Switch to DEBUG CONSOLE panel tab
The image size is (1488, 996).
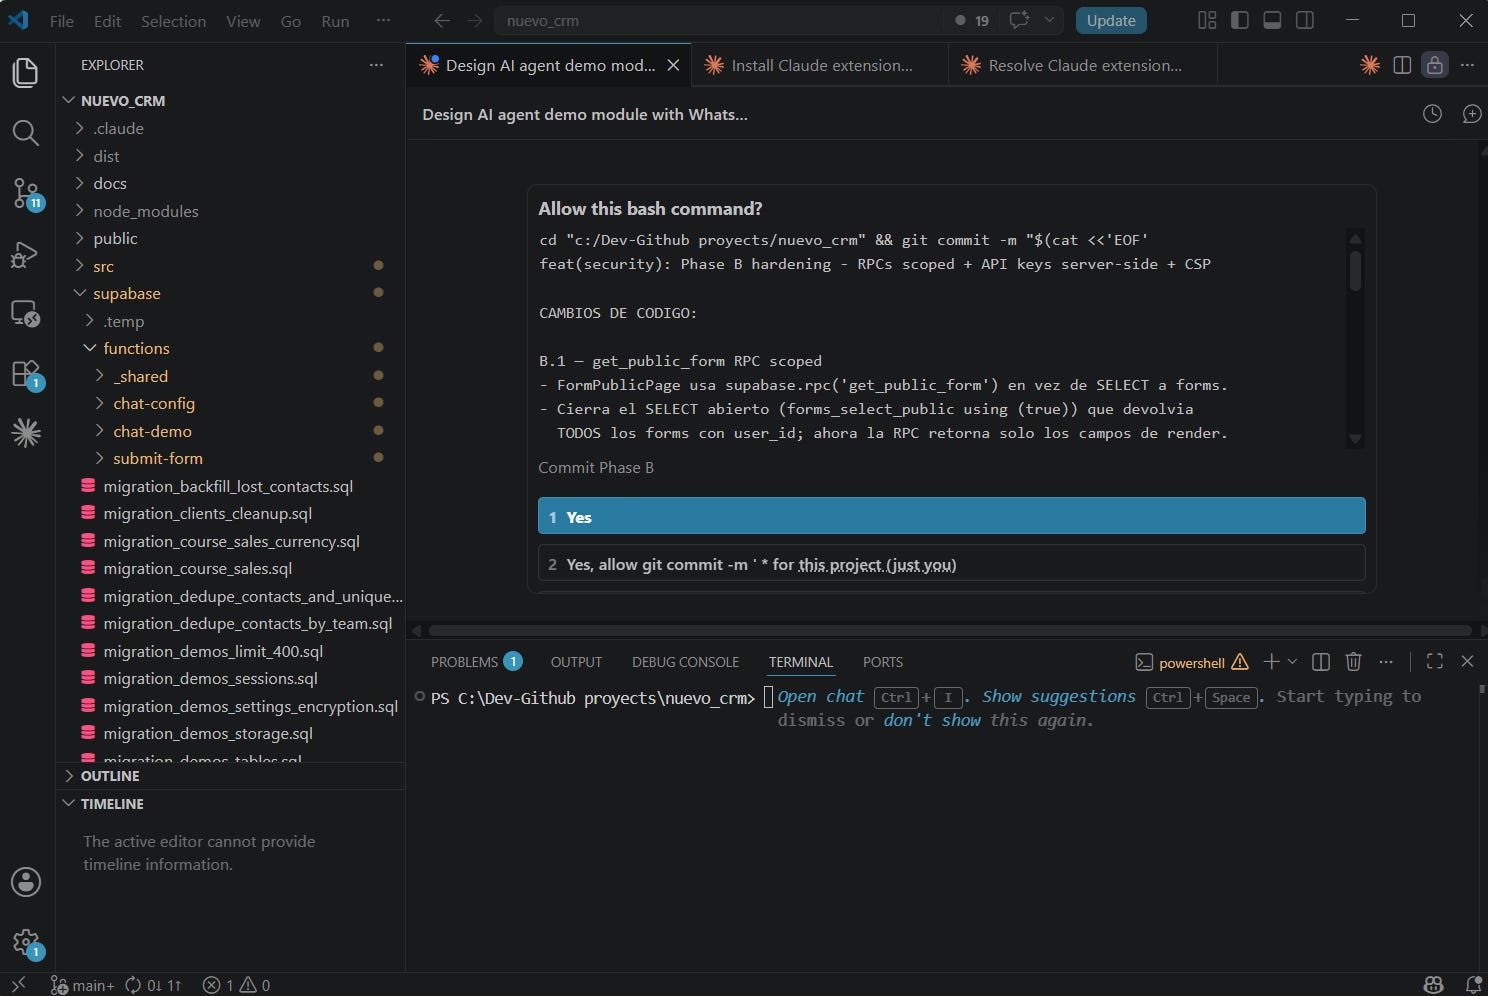[x=685, y=662]
